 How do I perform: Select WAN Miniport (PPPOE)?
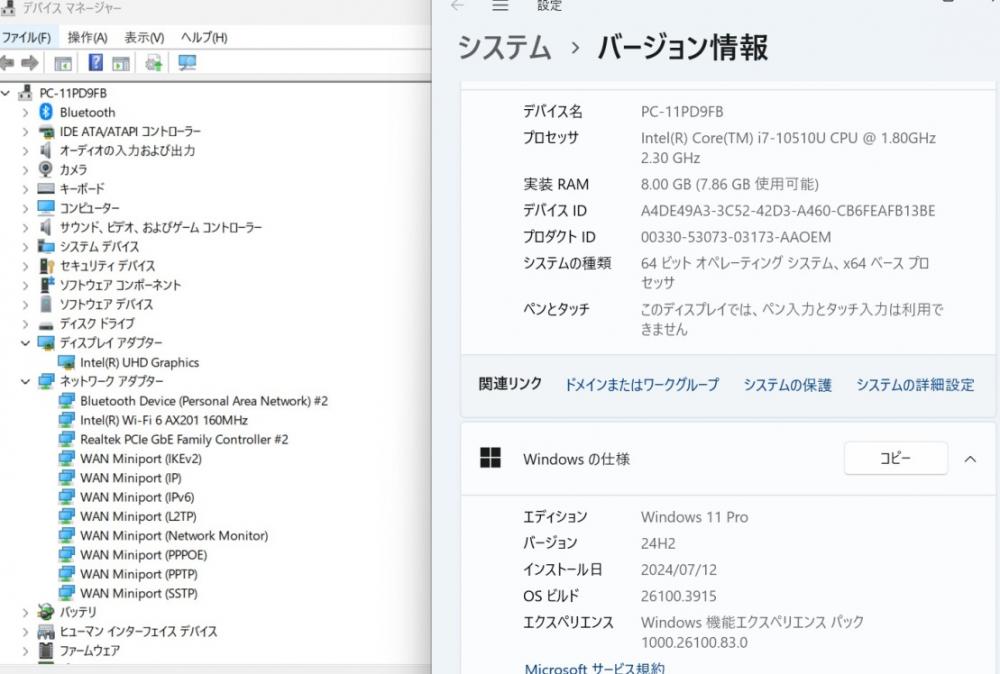click(143, 554)
